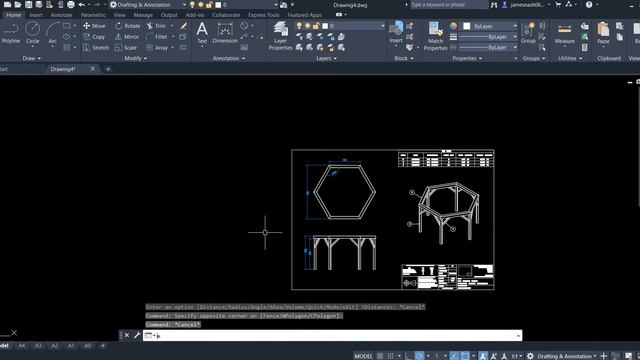Screen dimensions: 640x360
Task: Click the Plot printer icon in quick access
Action: point(71,5)
